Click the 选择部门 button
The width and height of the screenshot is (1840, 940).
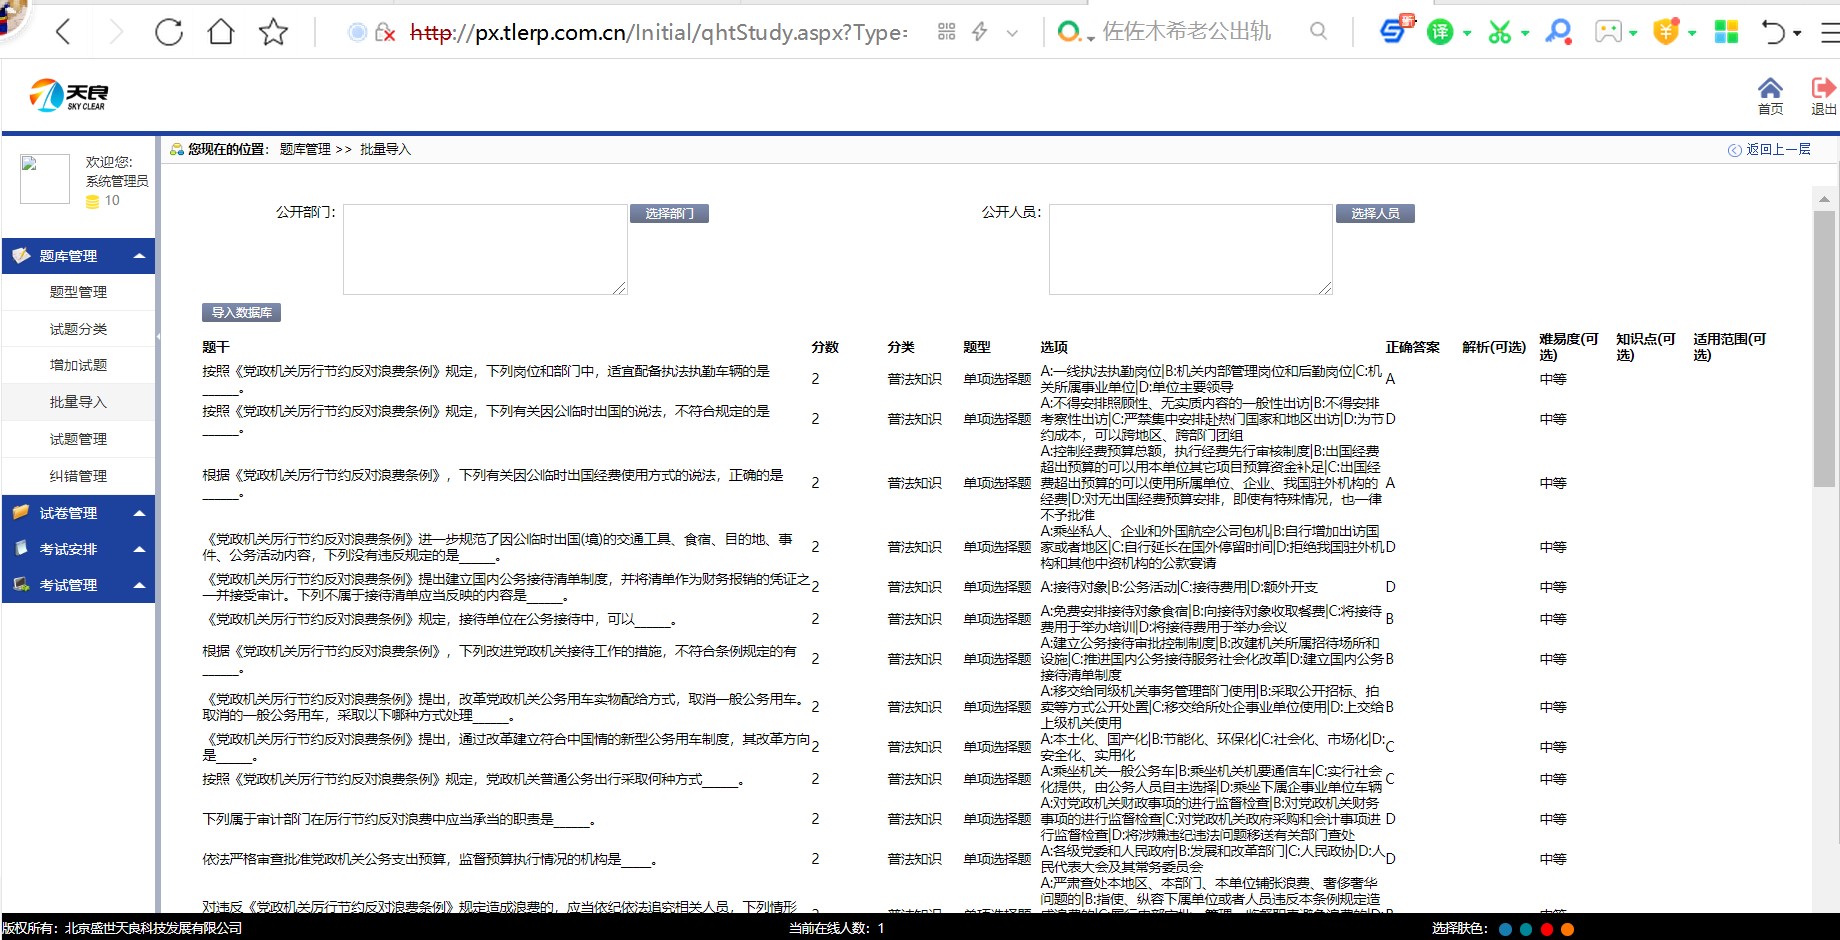pyautogui.click(x=669, y=214)
